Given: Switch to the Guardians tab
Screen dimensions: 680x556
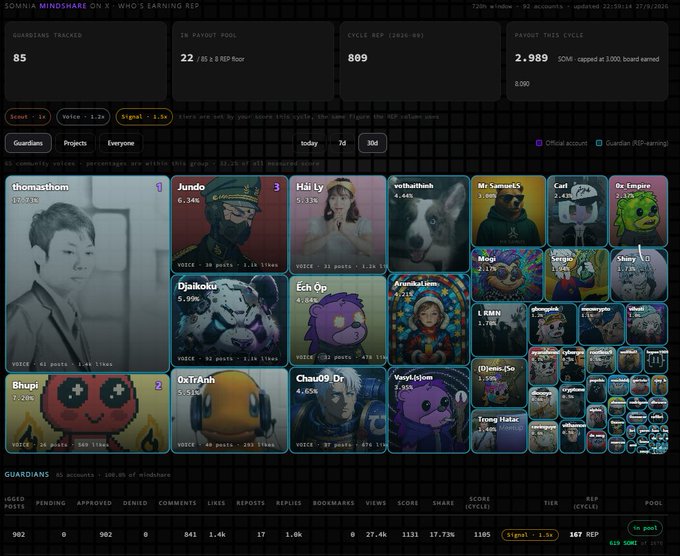Looking at the screenshot, I should [28, 143].
